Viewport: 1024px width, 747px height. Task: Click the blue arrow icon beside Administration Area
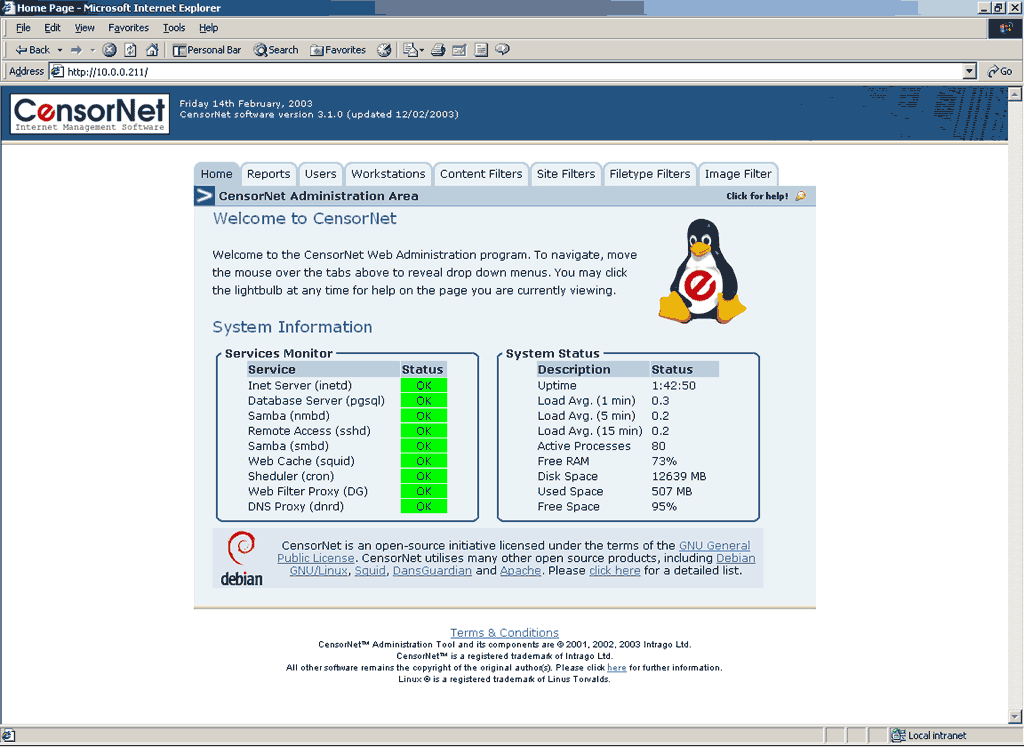tap(204, 196)
